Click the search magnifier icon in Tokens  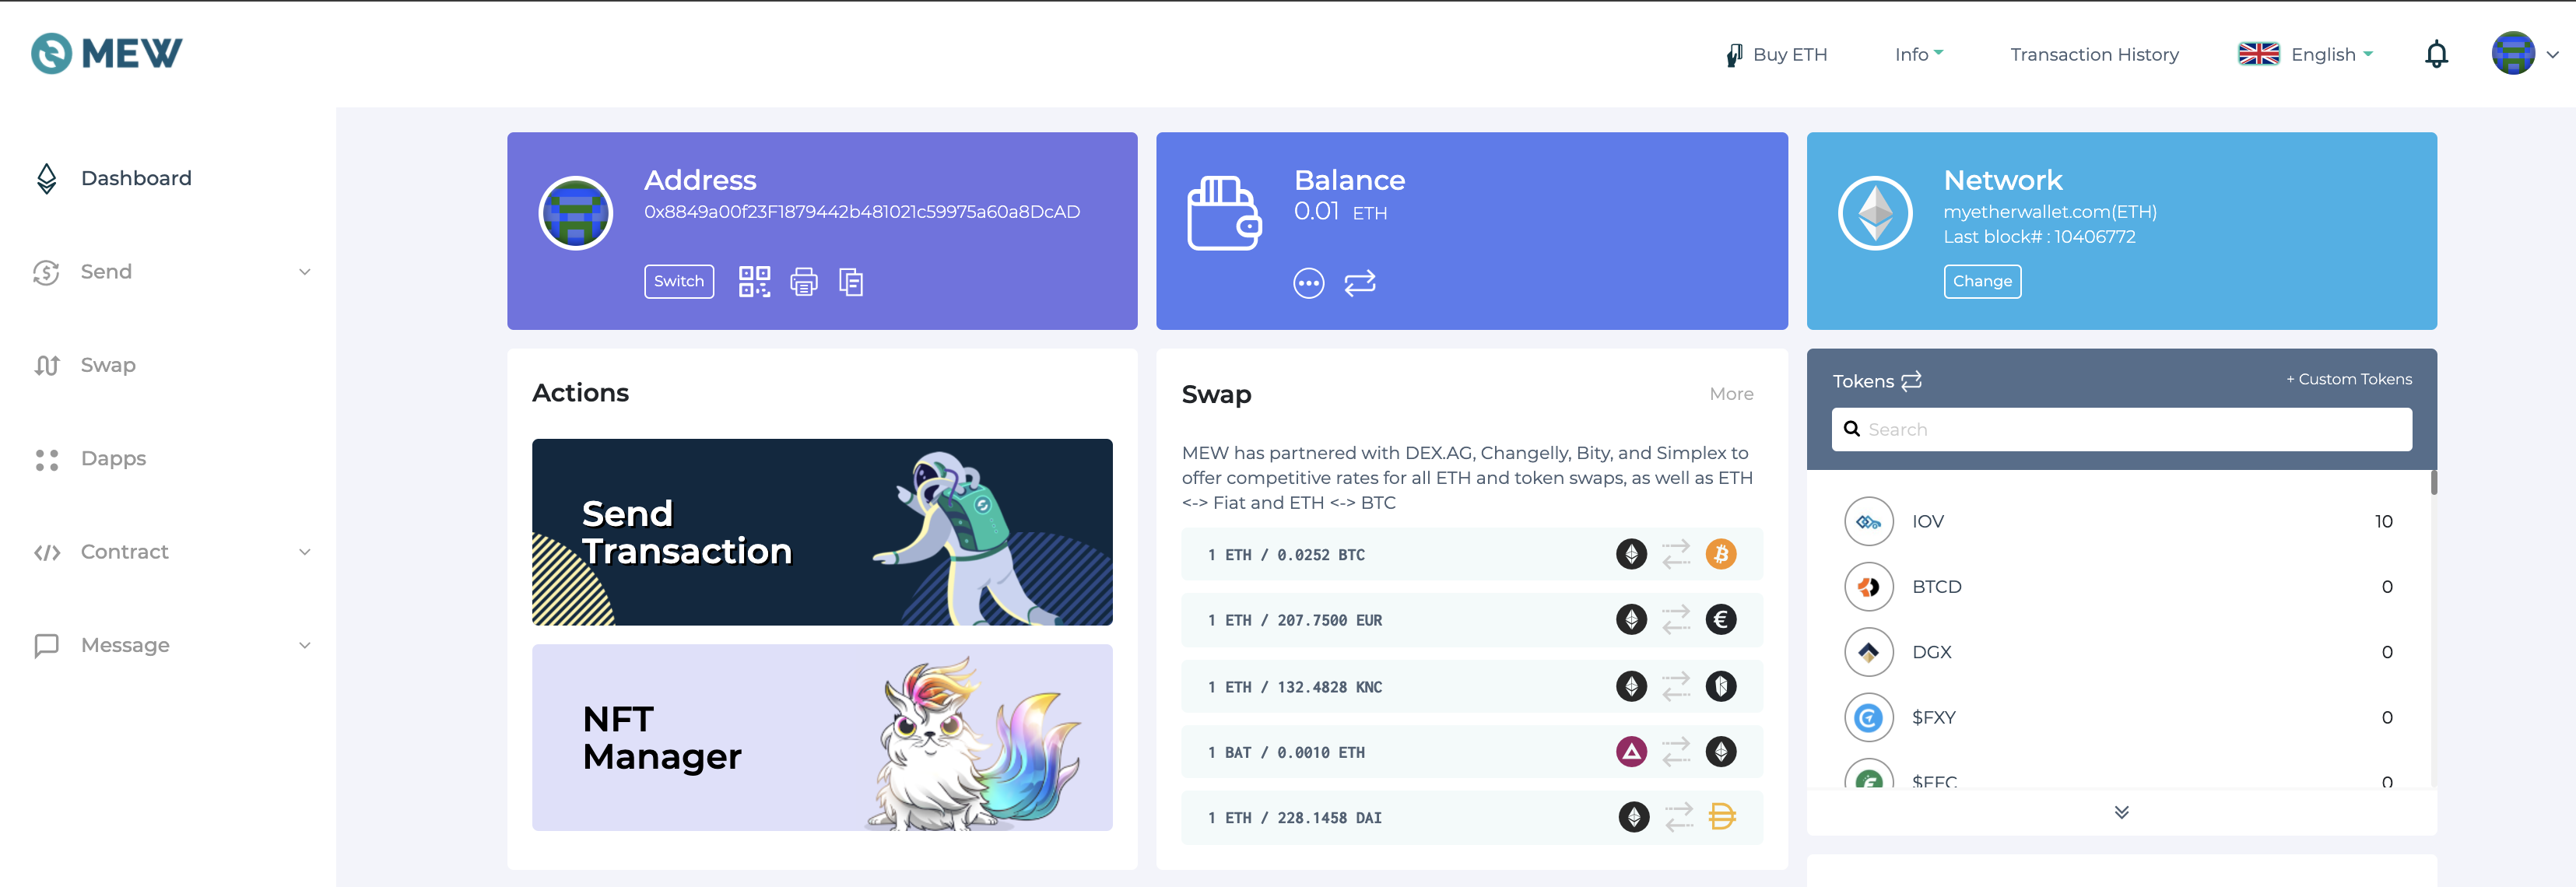coord(1851,429)
